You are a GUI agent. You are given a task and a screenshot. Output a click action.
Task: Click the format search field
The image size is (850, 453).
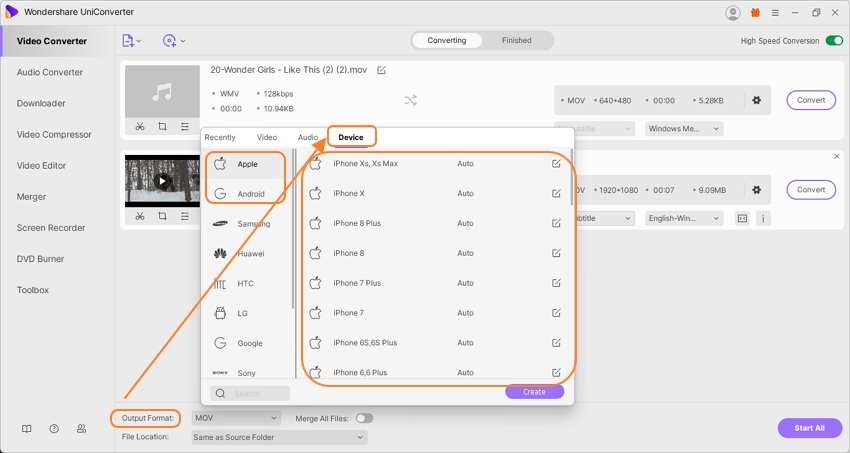point(250,393)
